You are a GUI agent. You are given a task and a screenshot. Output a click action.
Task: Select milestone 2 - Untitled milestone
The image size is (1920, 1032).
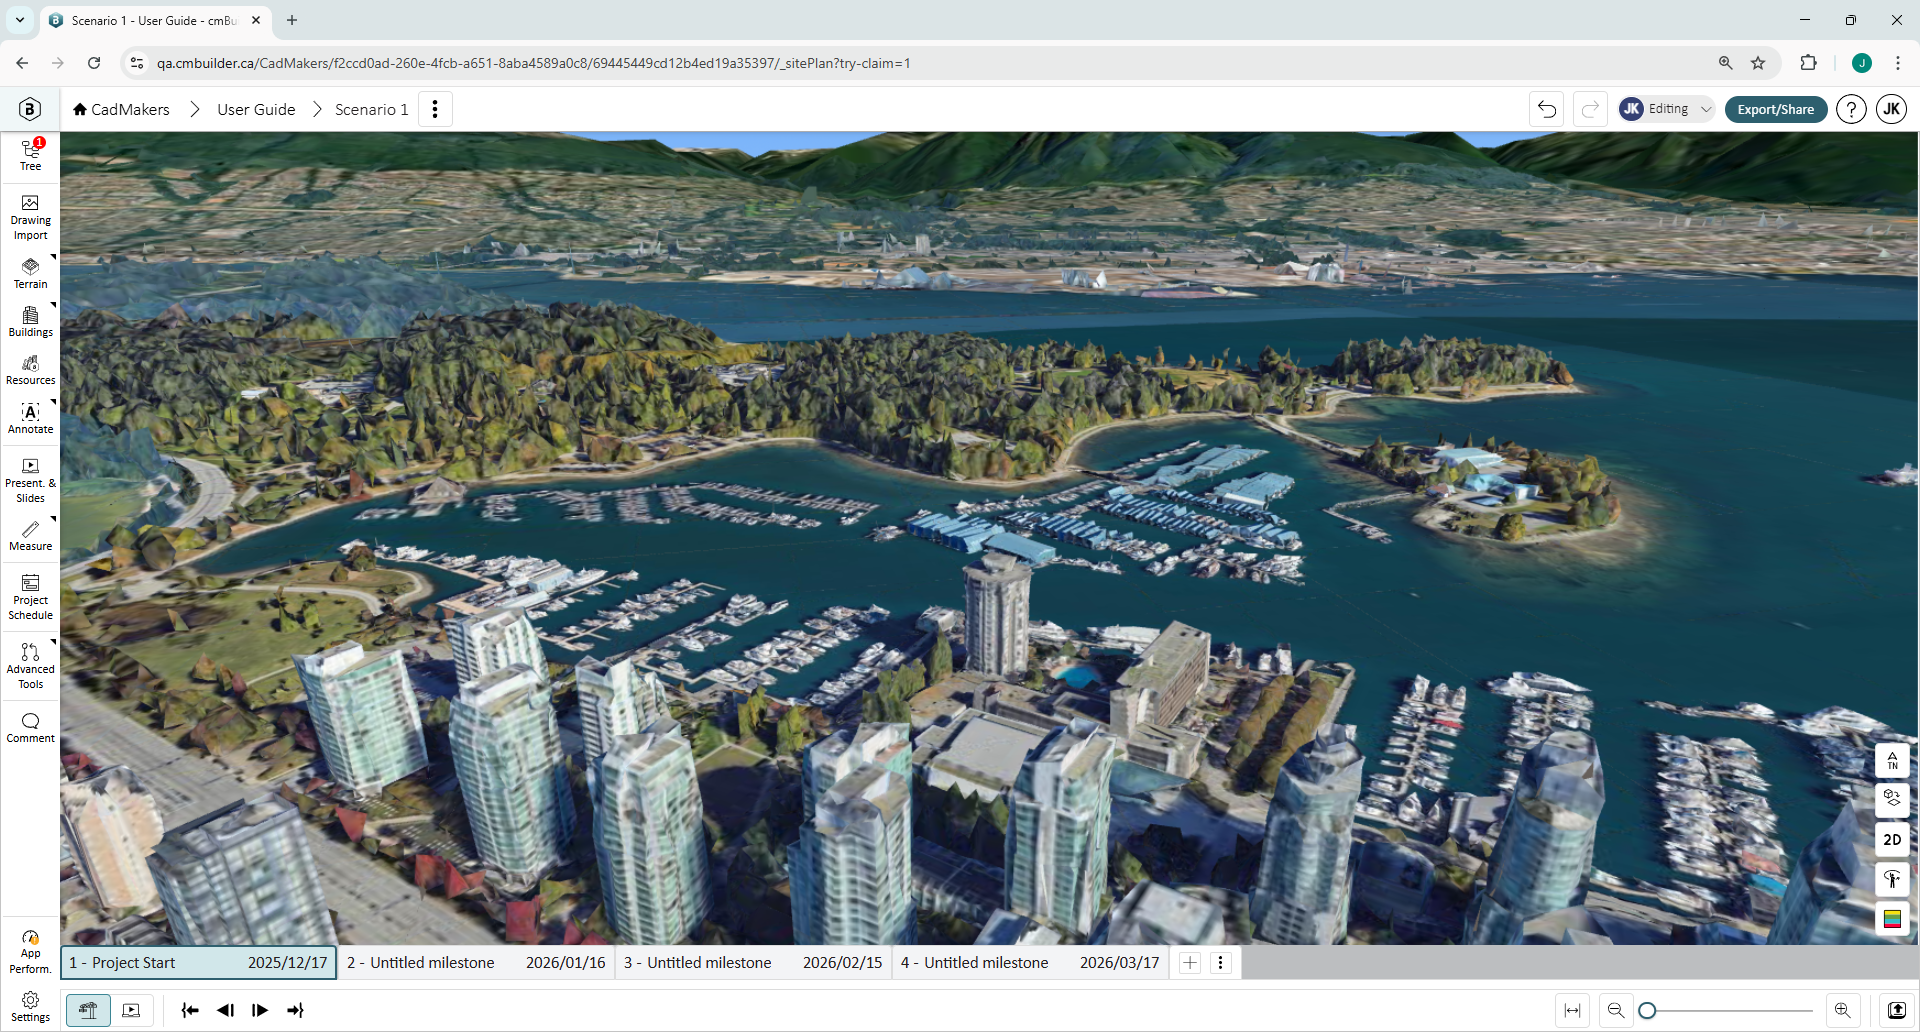point(476,962)
